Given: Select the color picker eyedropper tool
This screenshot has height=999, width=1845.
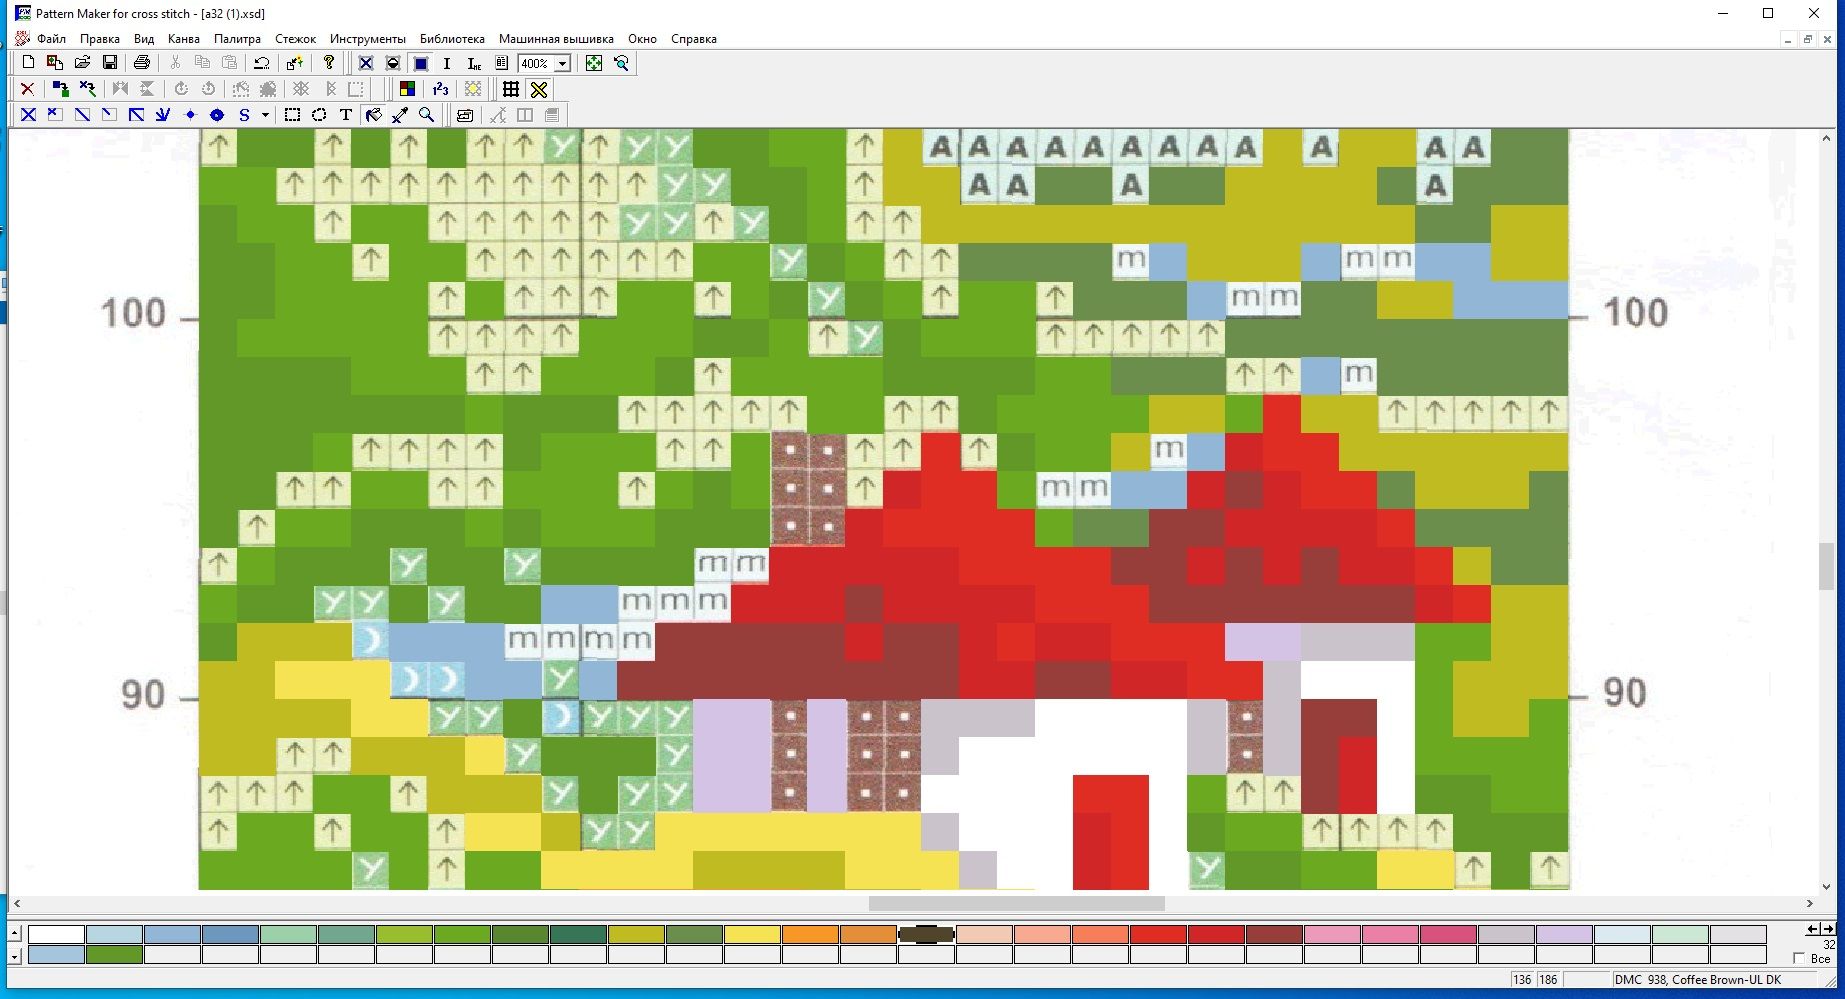Looking at the screenshot, I should click(400, 115).
